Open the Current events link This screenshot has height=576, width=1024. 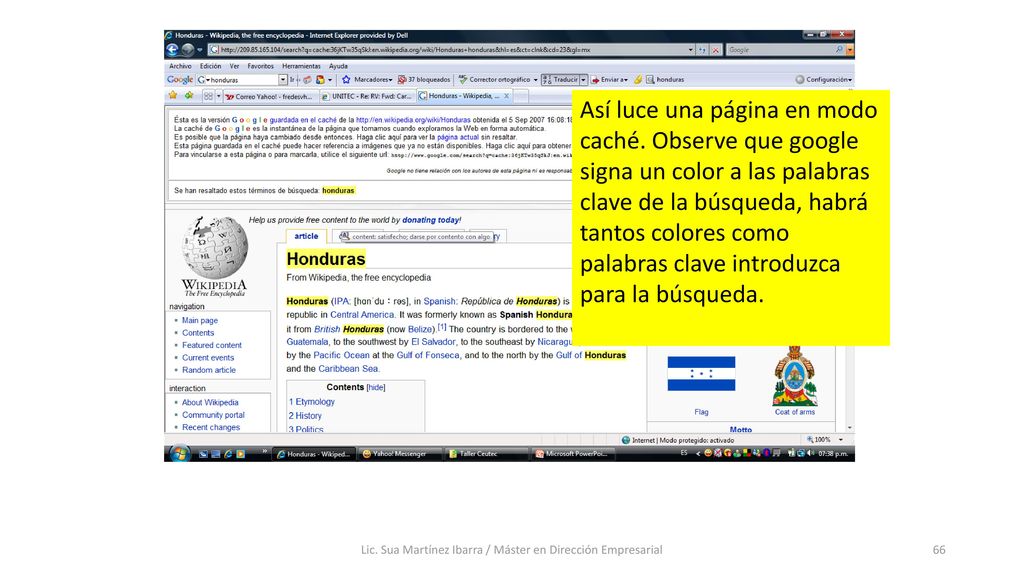pos(208,358)
